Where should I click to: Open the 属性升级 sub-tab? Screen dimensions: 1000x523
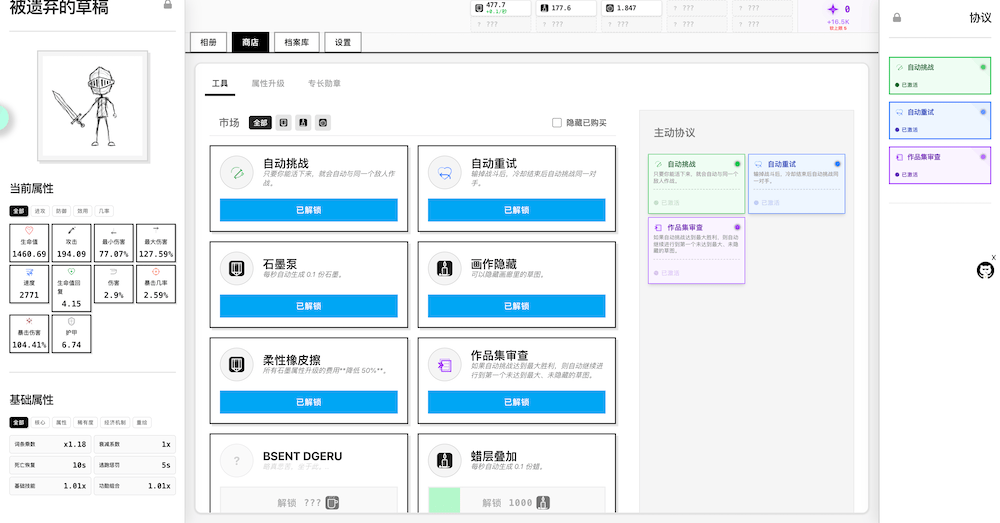[x=267, y=84]
